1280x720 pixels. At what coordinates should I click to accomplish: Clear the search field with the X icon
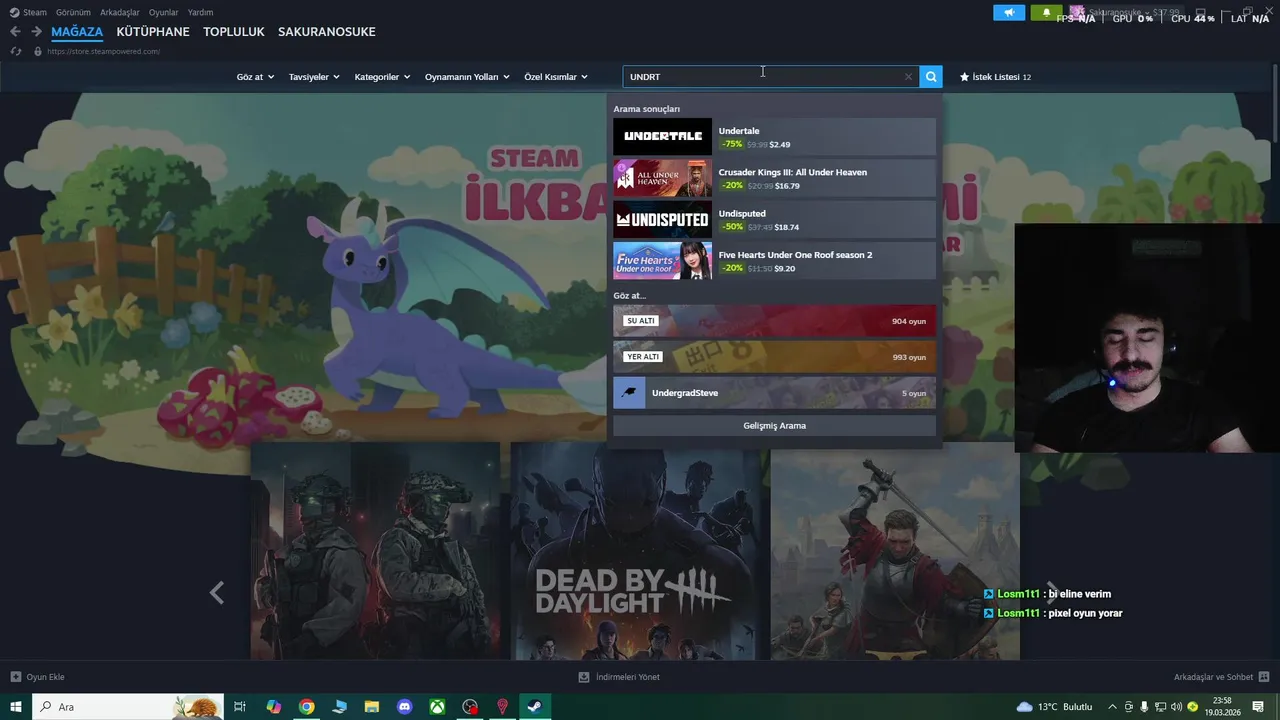click(x=908, y=77)
